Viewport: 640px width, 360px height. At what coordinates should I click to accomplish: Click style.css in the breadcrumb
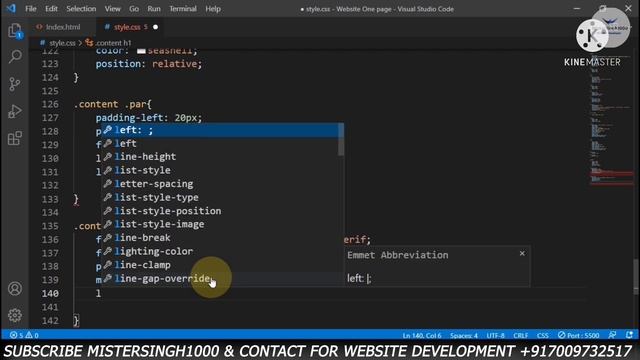[62, 43]
